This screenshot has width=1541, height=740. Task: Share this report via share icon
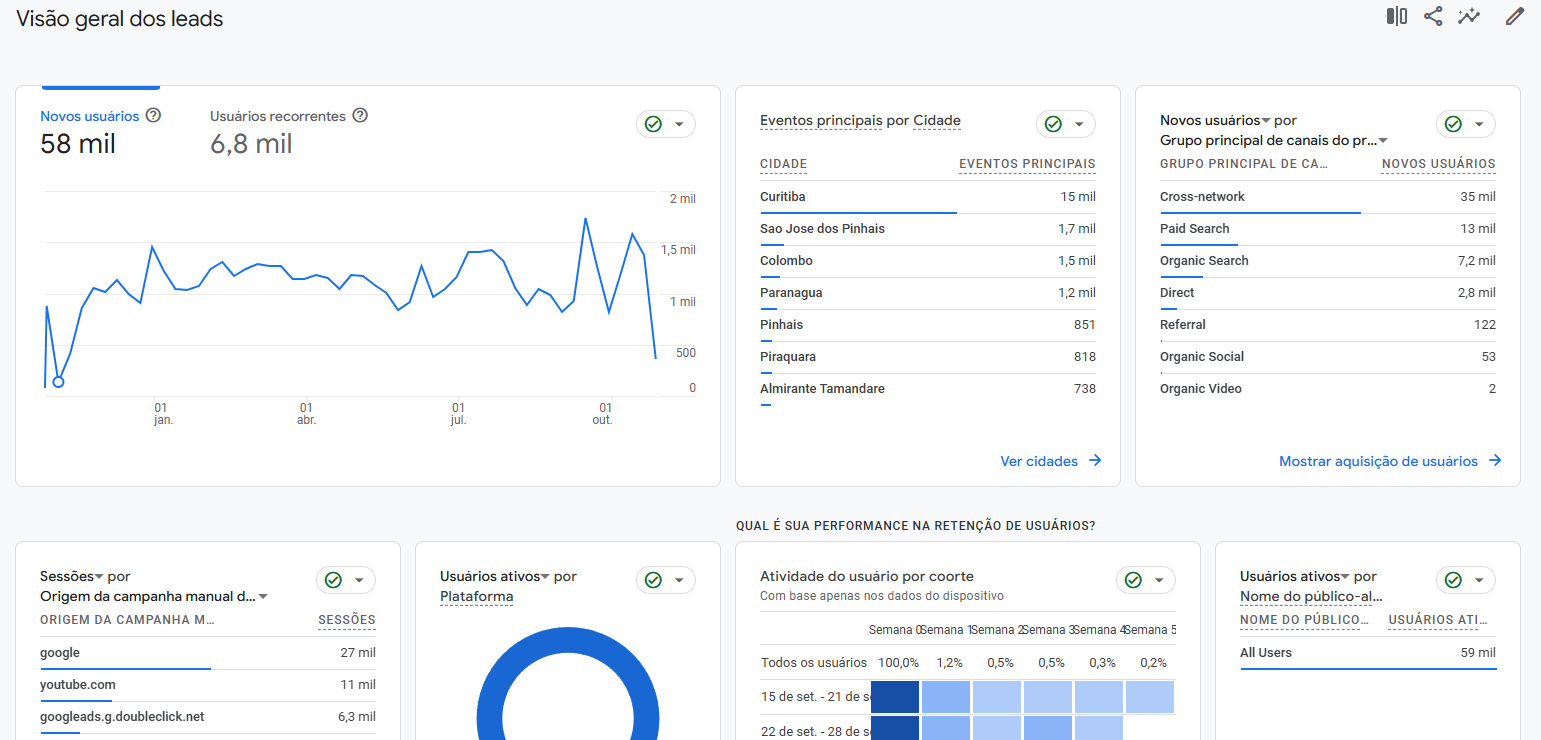coord(1433,16)
